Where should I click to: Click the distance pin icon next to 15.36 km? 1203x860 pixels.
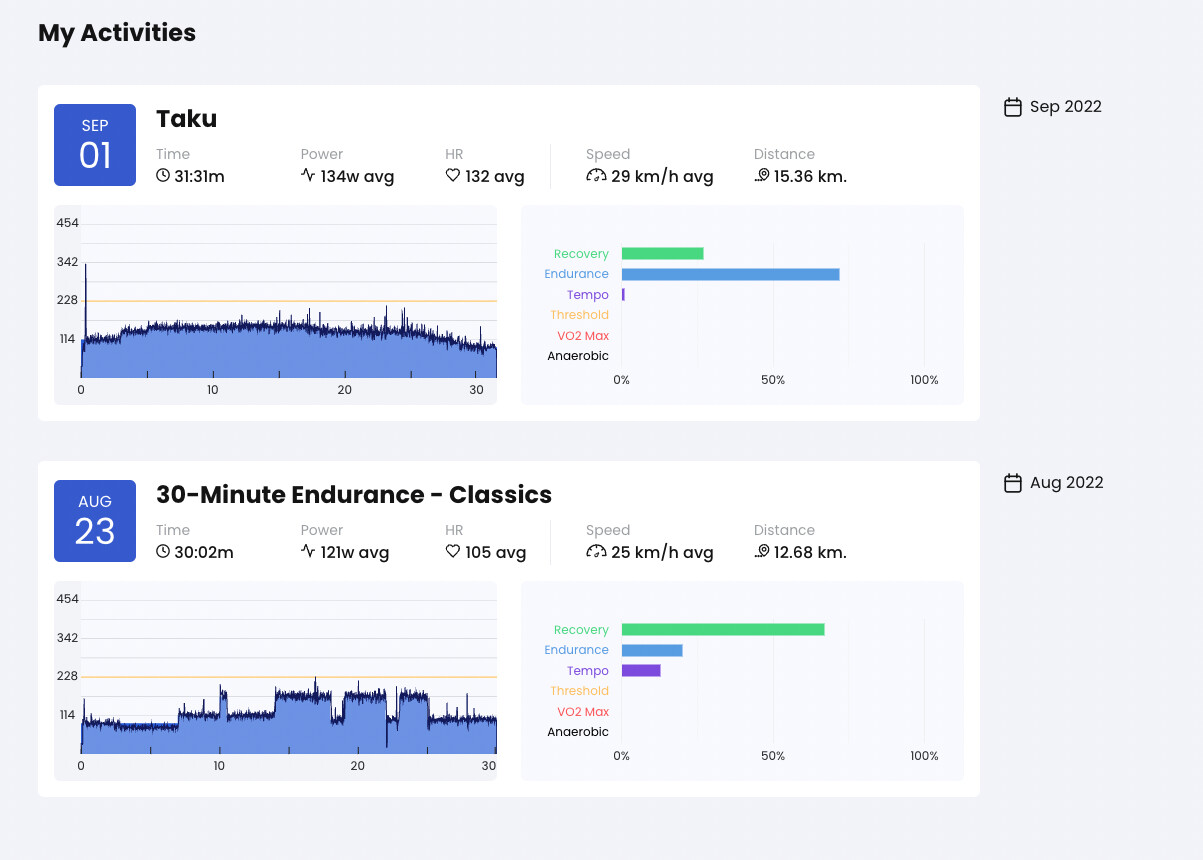762,176
